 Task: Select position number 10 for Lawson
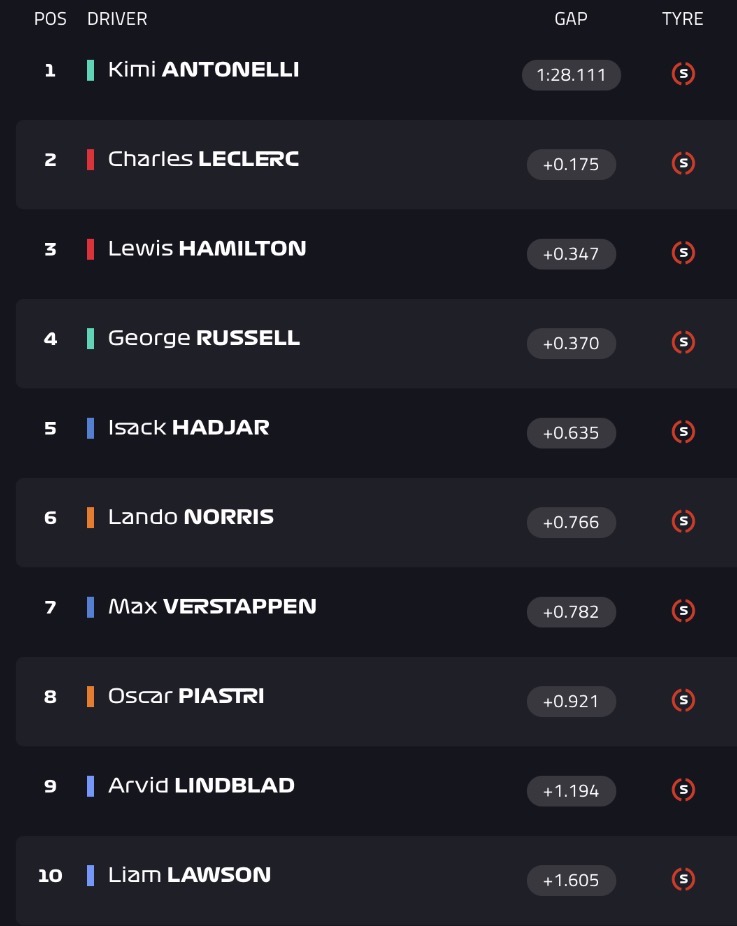coord(50,875)
